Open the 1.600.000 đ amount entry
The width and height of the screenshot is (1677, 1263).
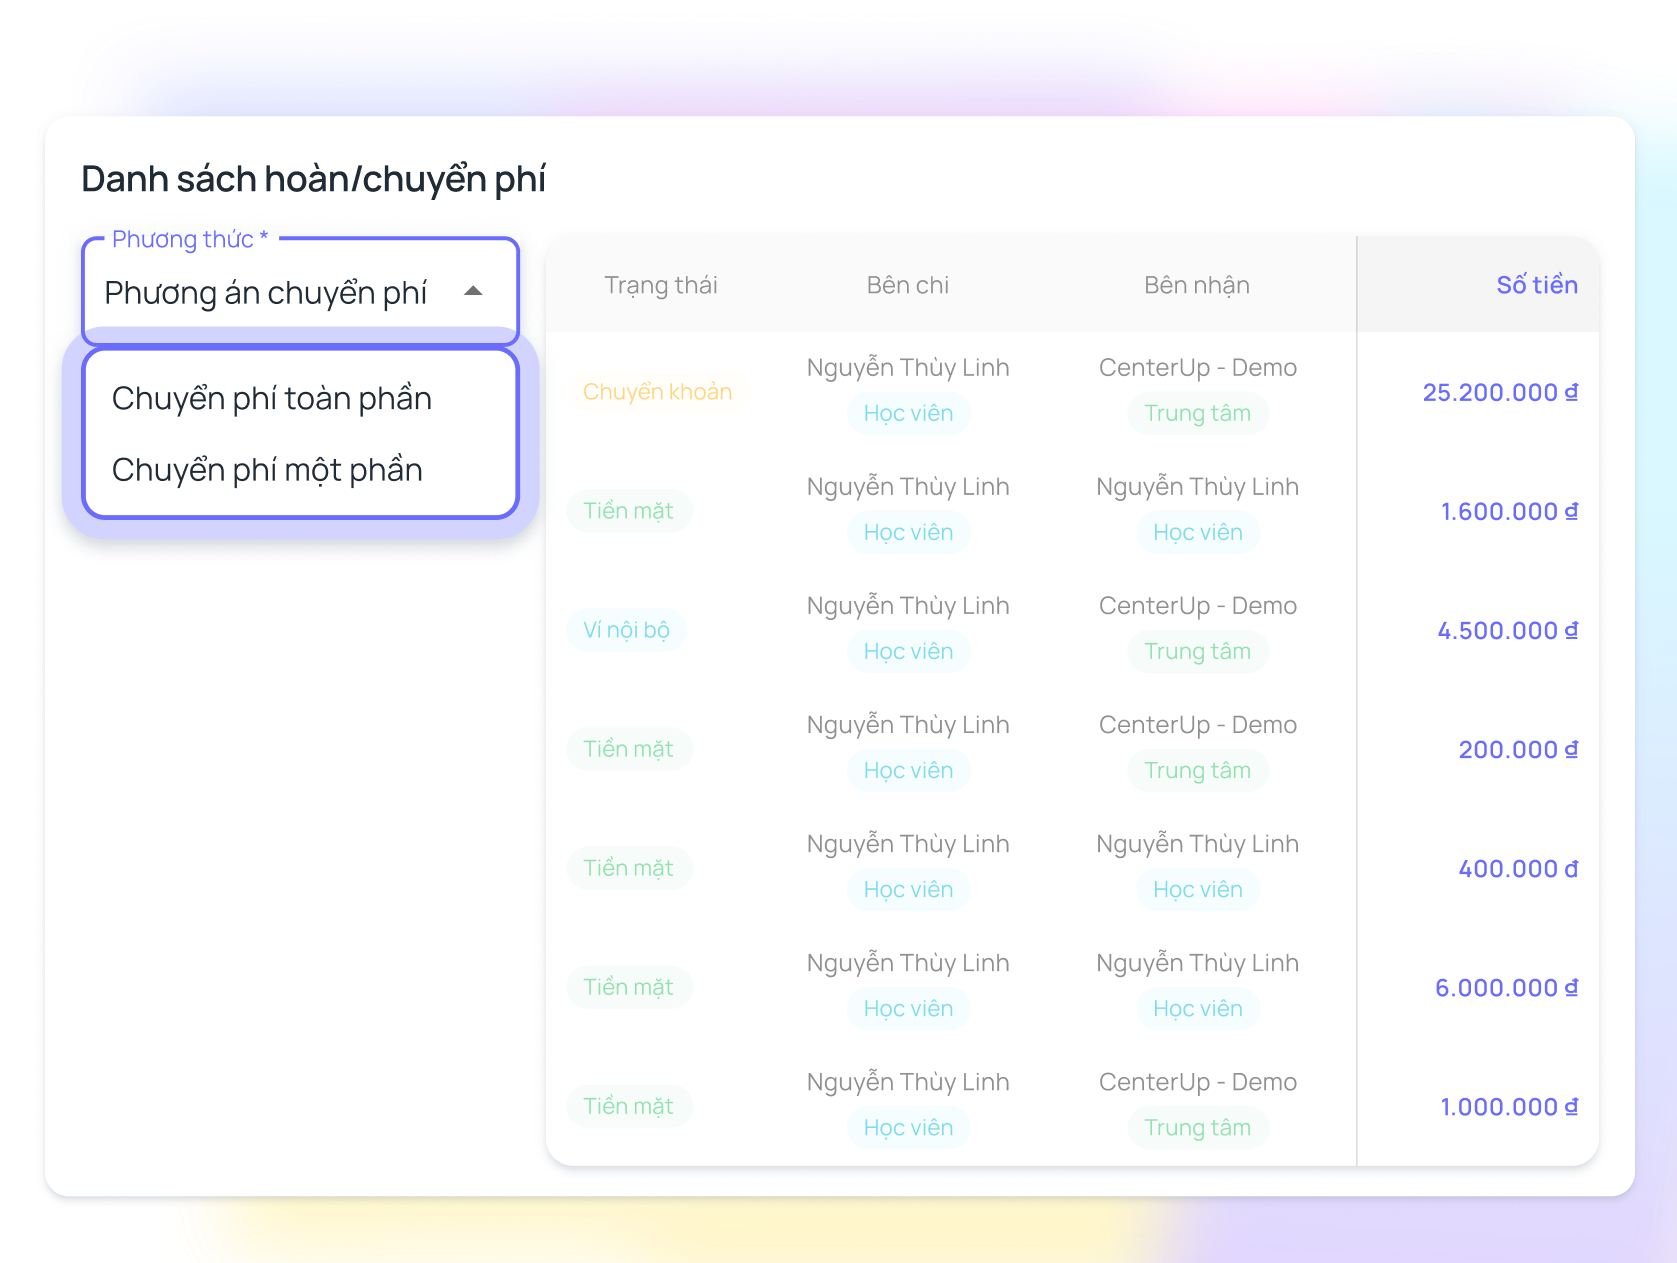1508,511
